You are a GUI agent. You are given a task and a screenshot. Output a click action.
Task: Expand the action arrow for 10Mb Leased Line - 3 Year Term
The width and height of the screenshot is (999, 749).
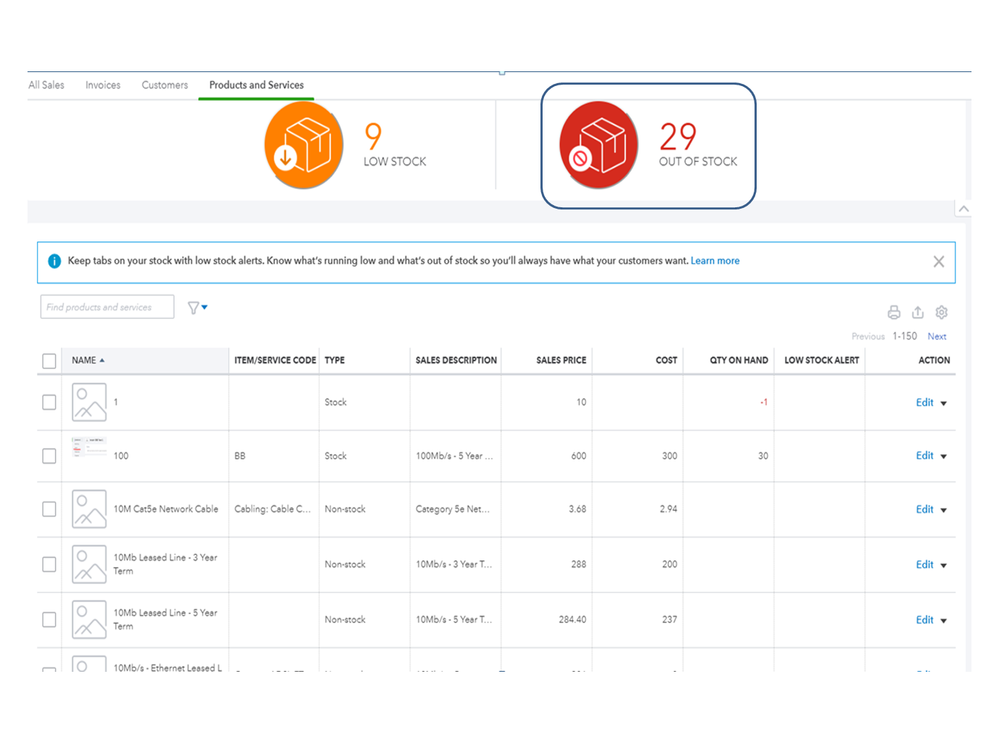point(944,566)
